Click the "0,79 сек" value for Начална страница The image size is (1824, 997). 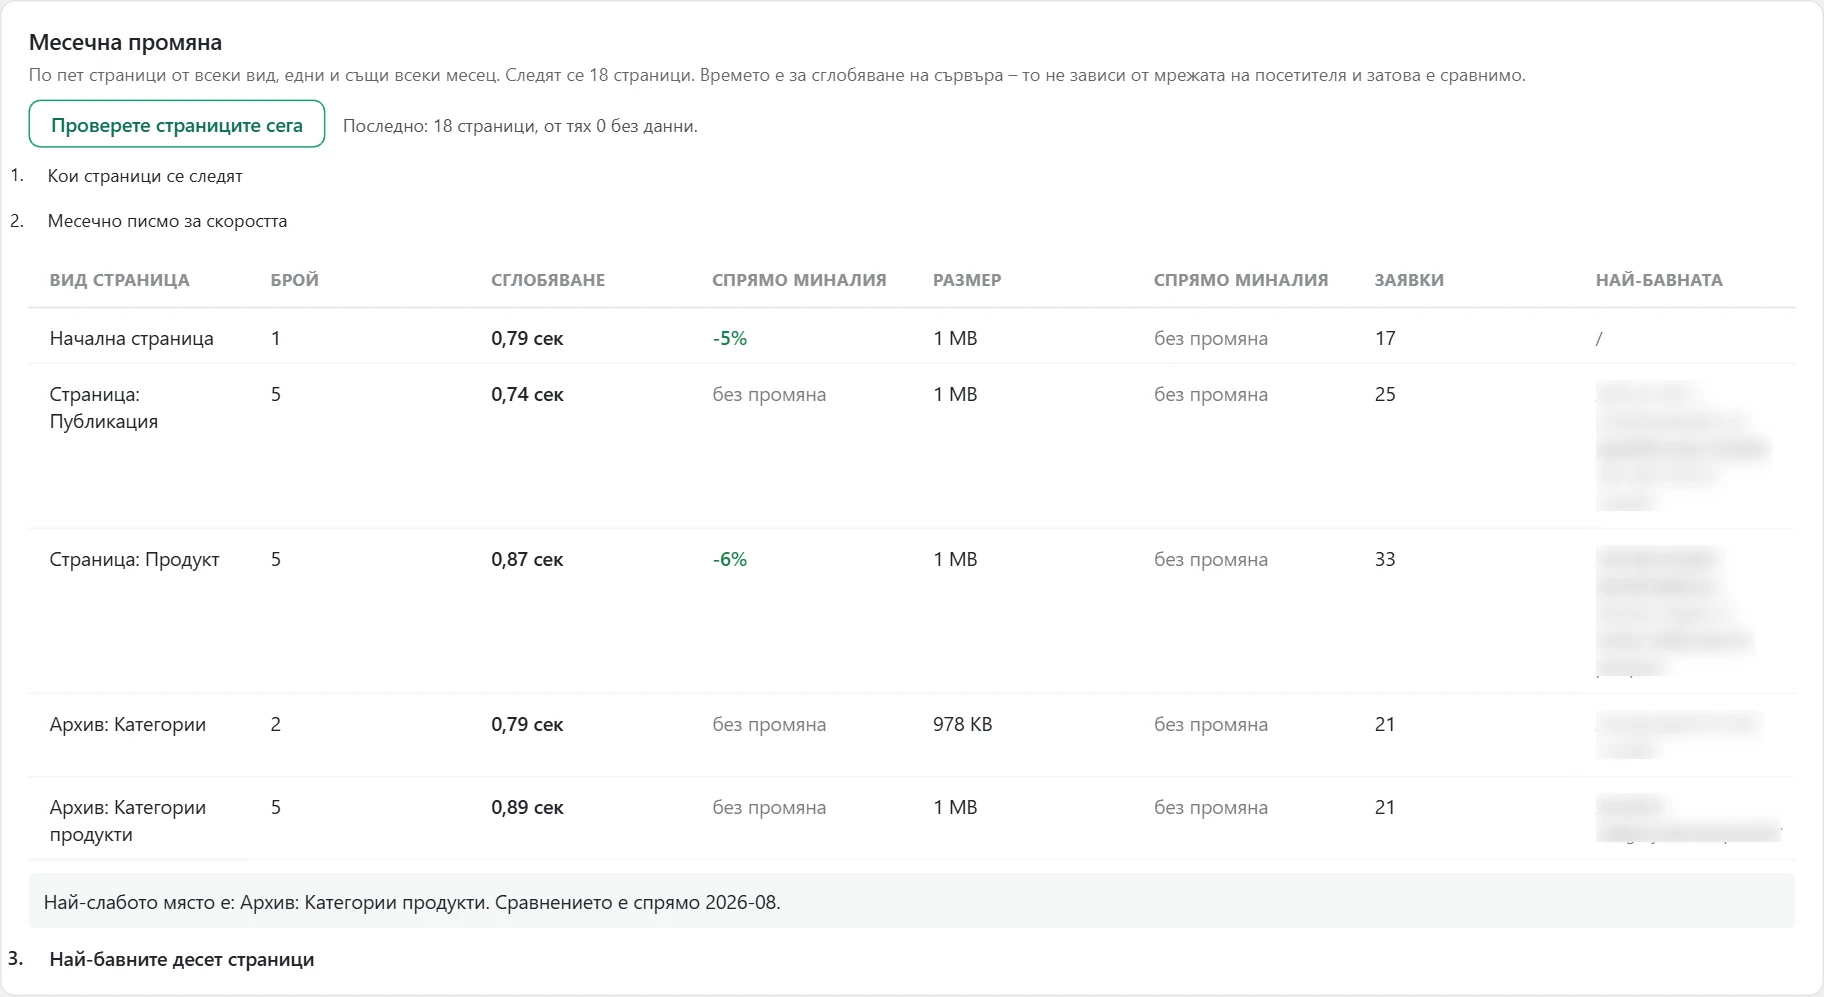click(527, 338)
